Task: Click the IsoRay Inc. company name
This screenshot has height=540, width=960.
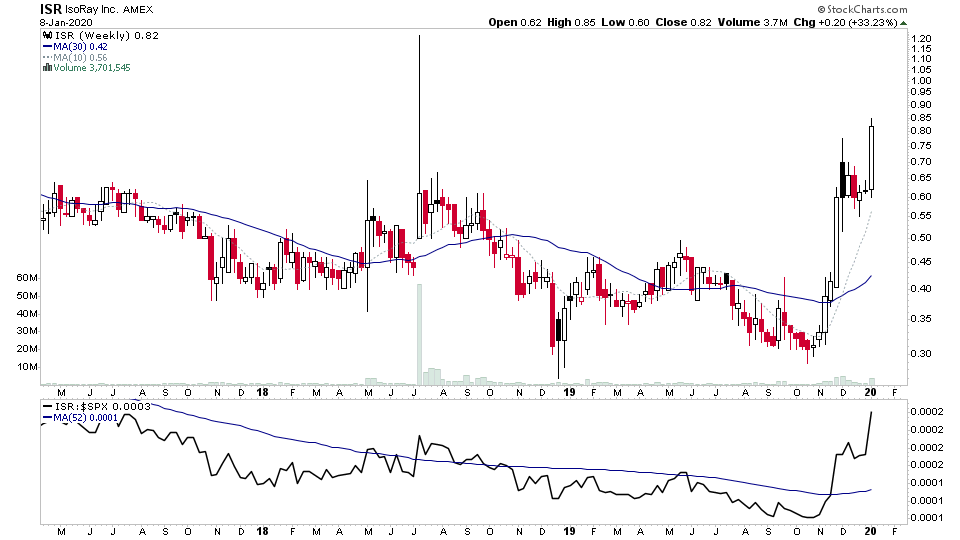Action: pyautogui.click(x=92, y=10)
